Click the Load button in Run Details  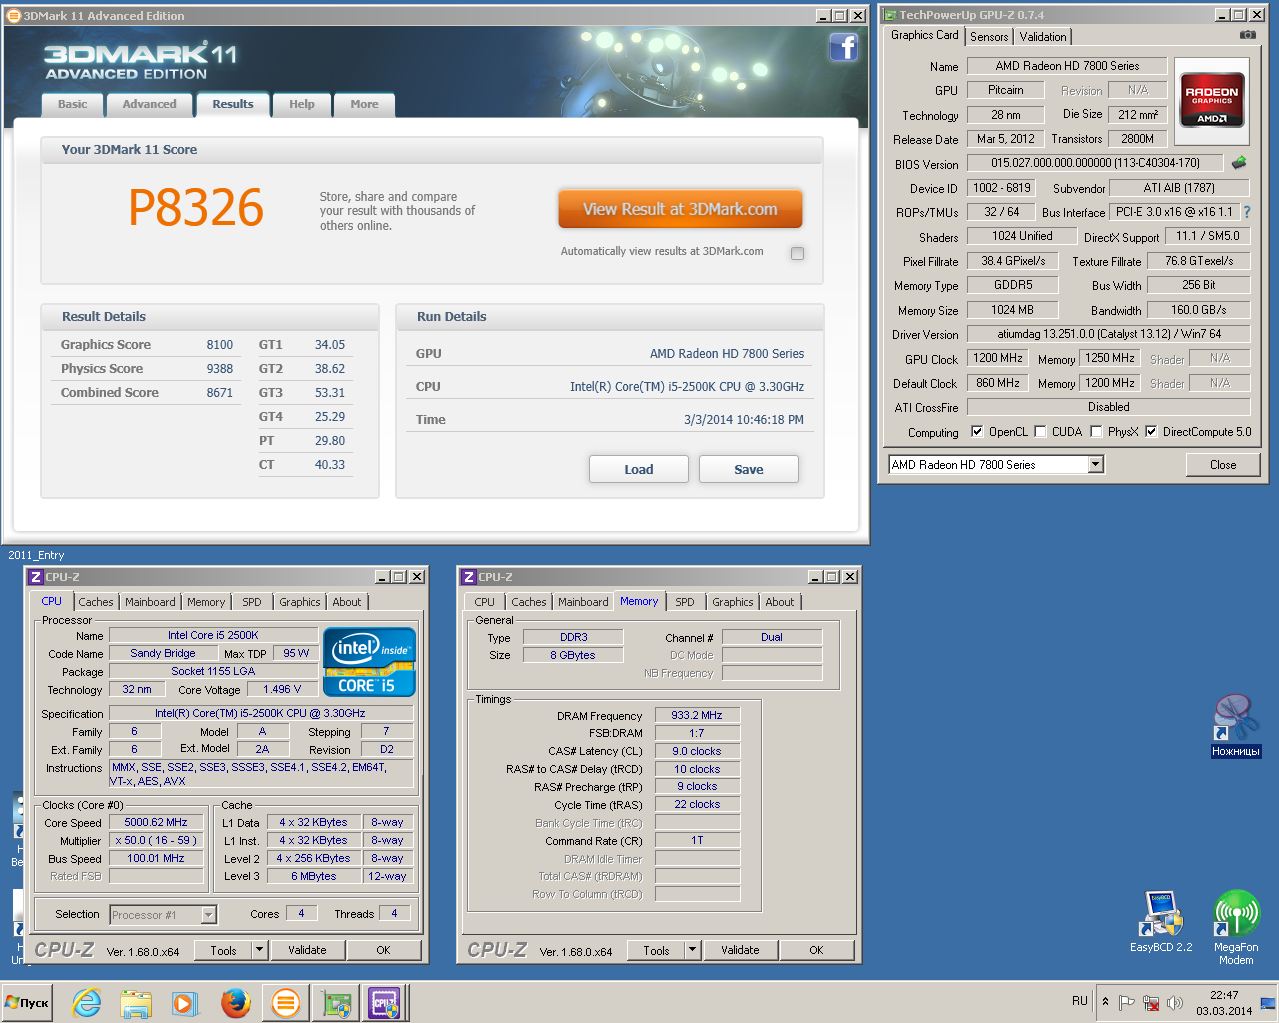tap(638, 469)
